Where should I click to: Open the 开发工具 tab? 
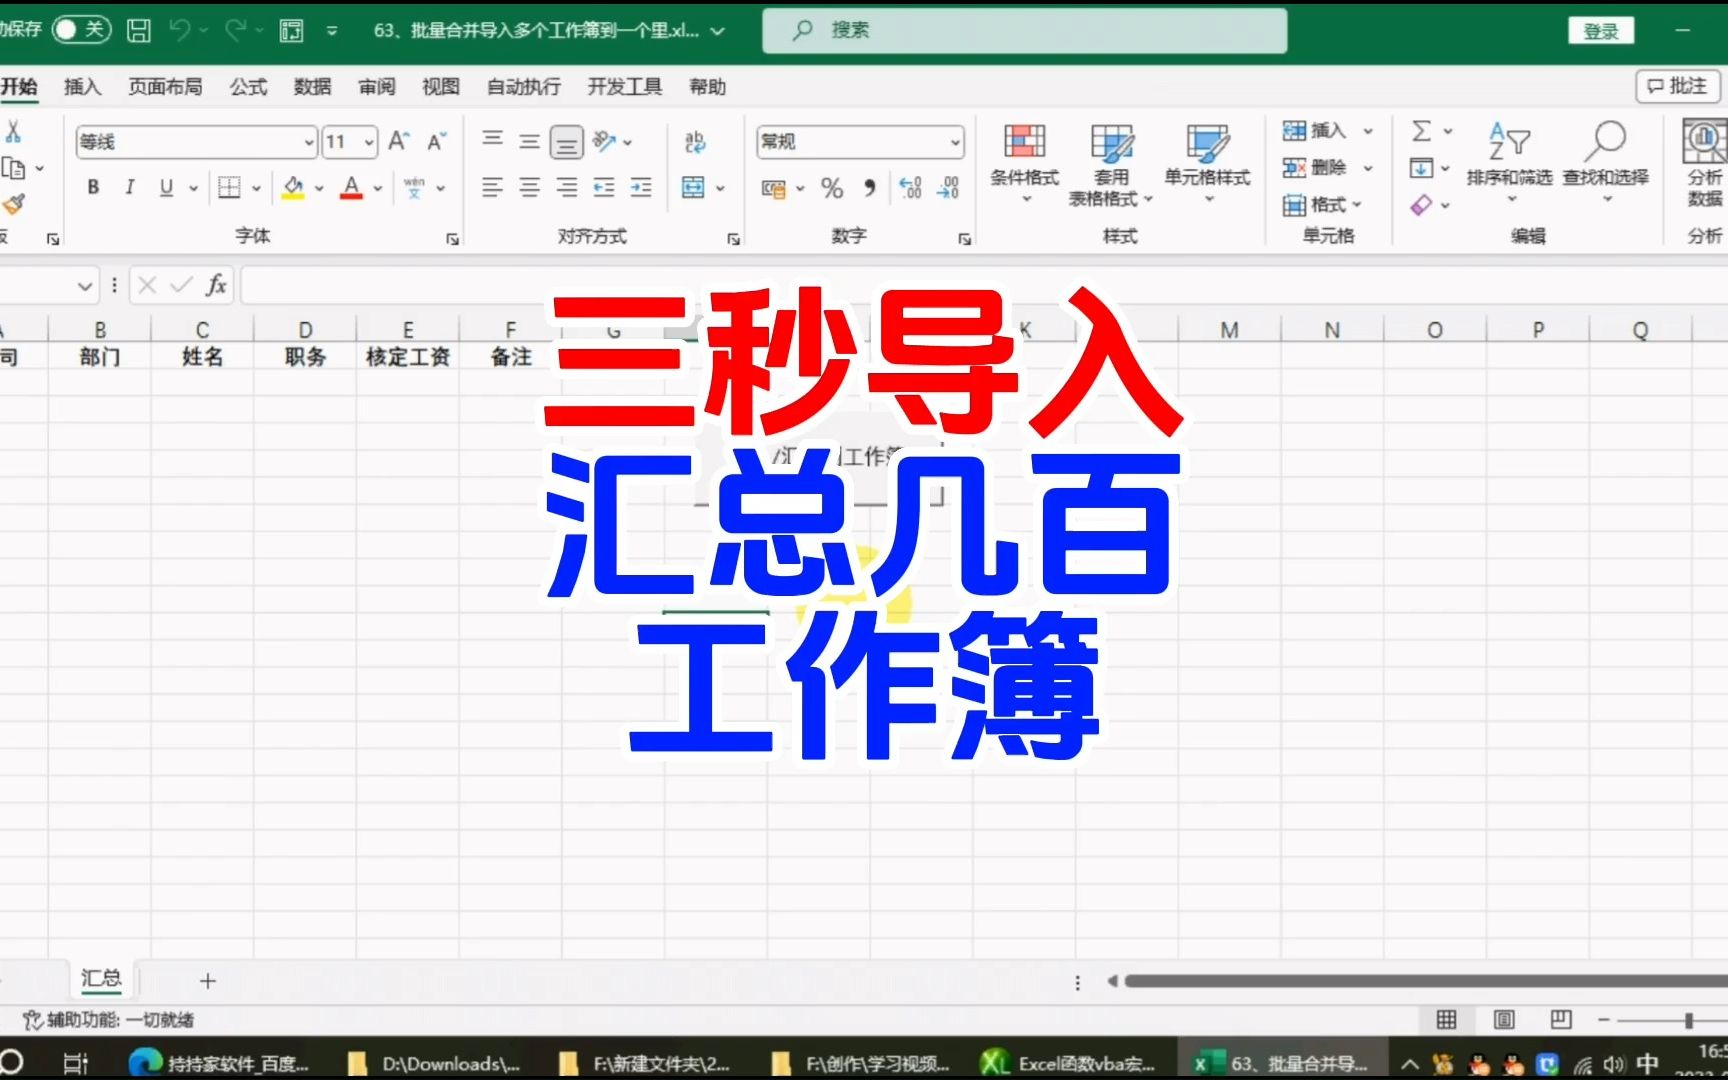click(x=624, y=87)
